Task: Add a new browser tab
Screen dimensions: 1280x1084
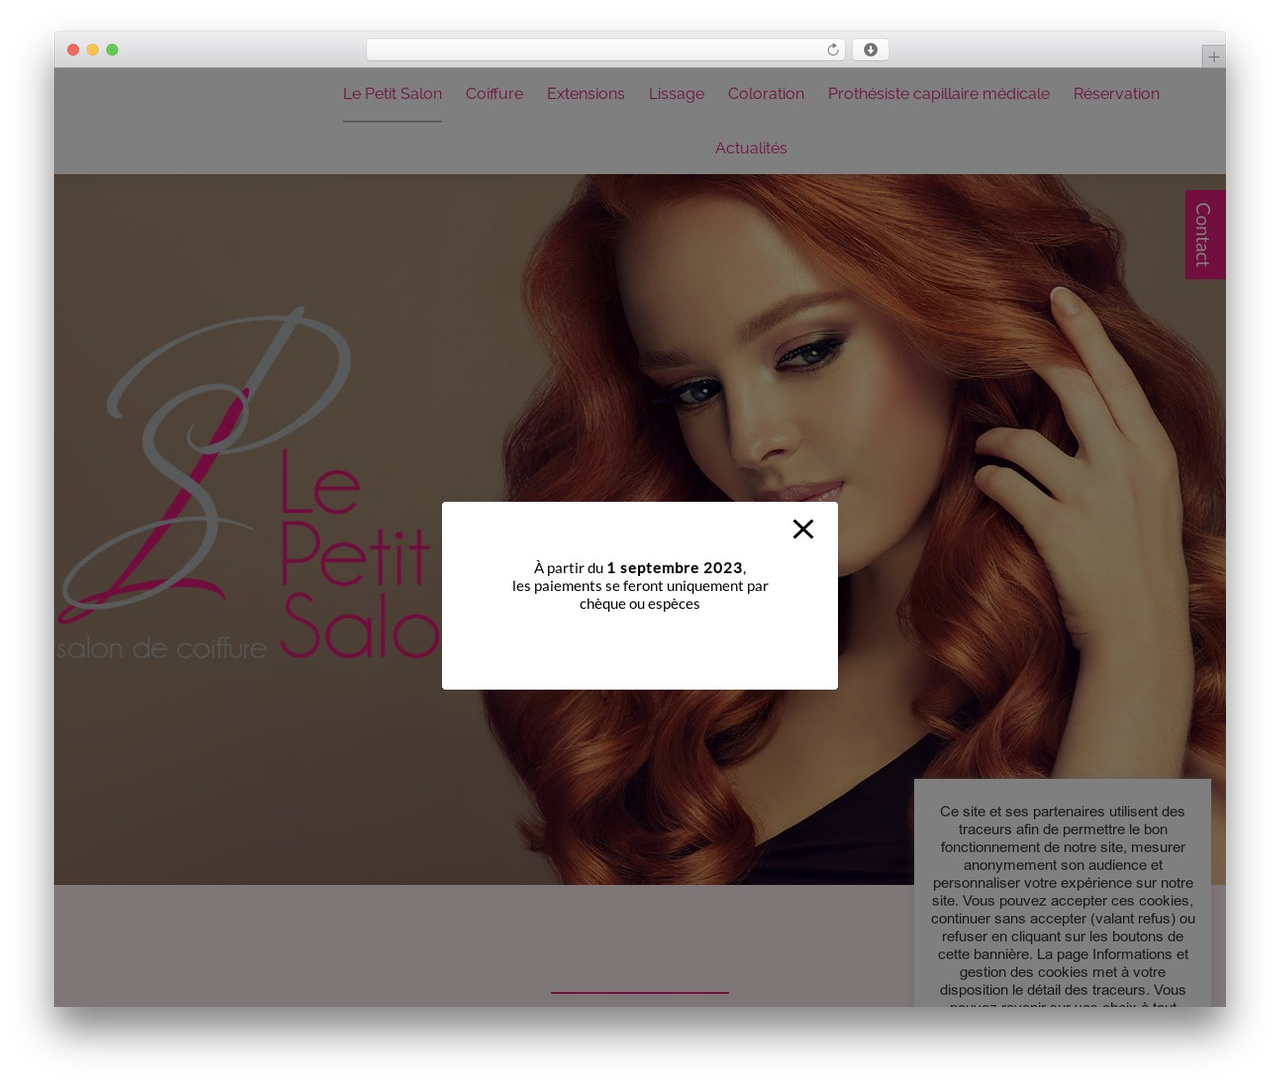Action: (1213, 57)
